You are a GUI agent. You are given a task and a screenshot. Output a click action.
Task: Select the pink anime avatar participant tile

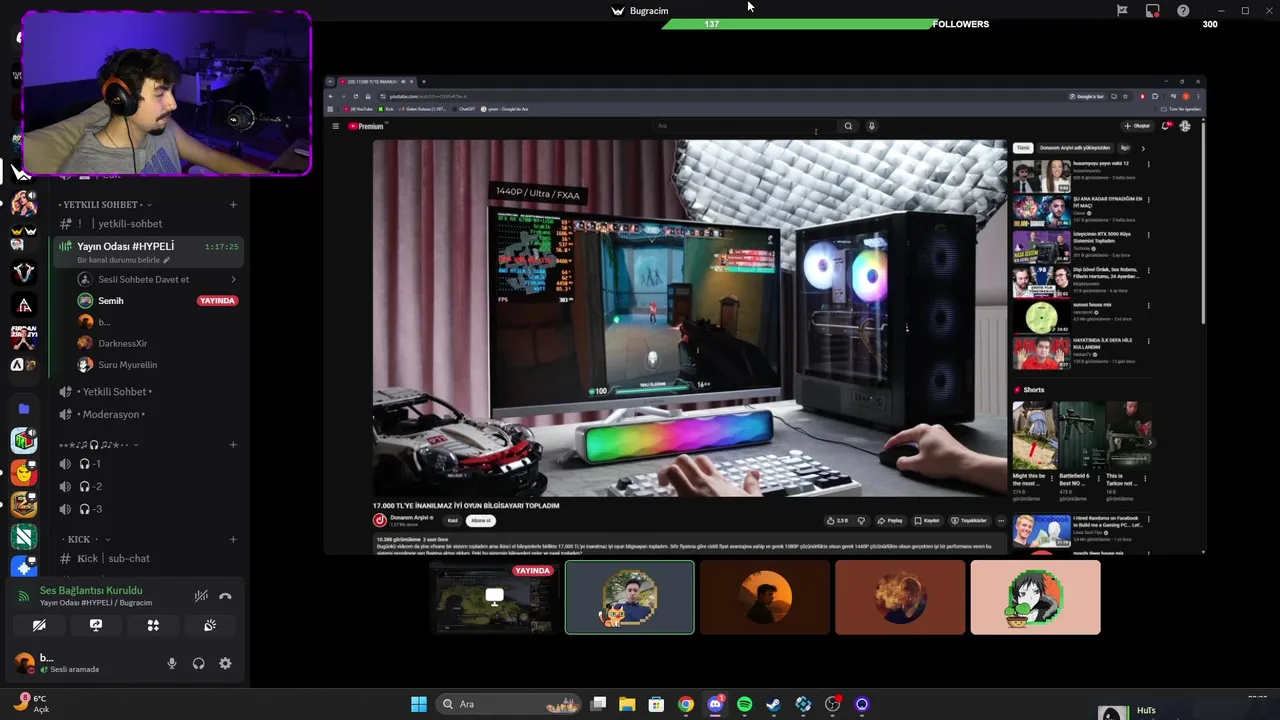click(1035, 598)
